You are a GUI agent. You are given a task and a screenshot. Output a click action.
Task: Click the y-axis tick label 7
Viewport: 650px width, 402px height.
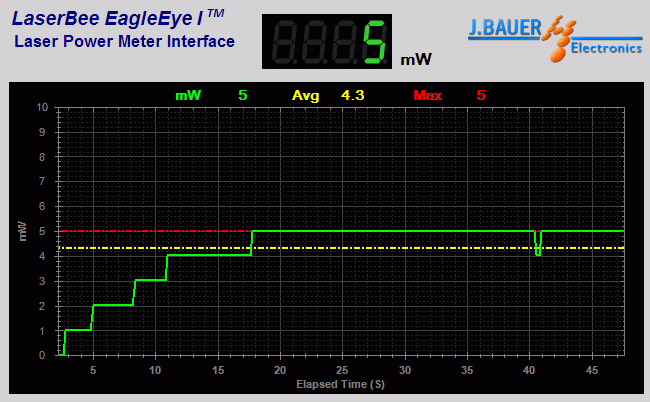pos(42,182)
